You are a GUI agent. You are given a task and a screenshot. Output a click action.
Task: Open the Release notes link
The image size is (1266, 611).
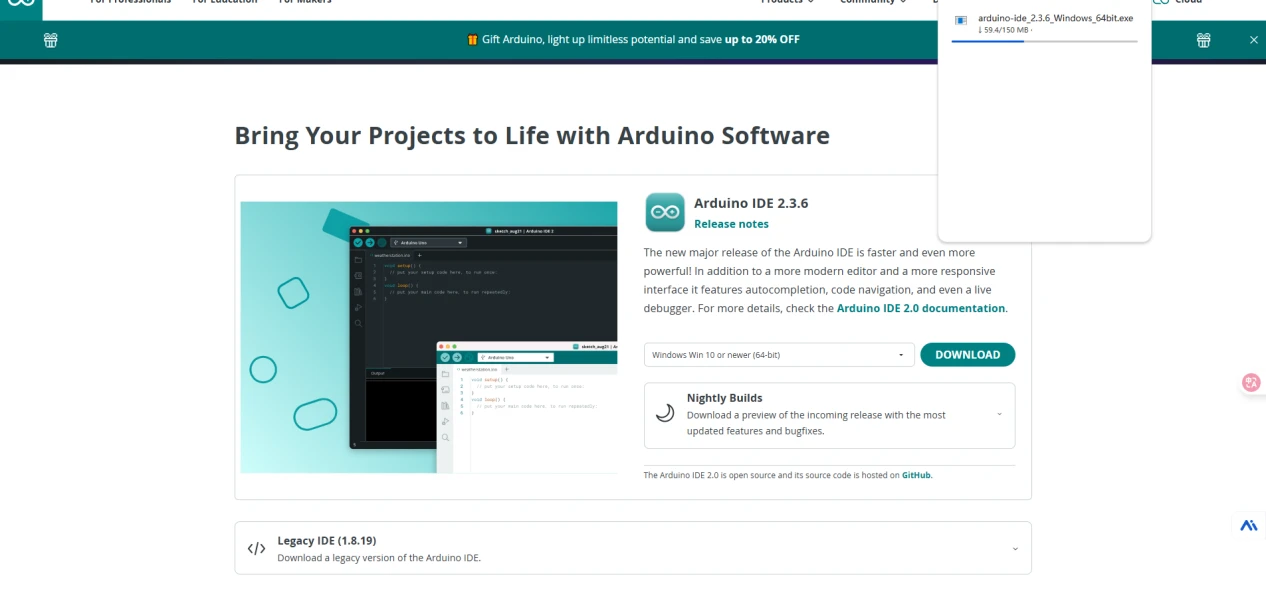pos(731,224)
